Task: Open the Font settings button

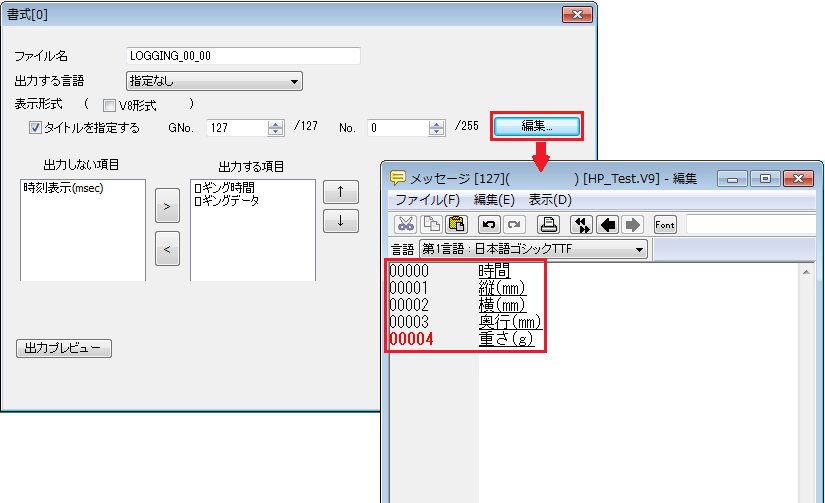Action: pyautogui.click(x=666, y=224)
